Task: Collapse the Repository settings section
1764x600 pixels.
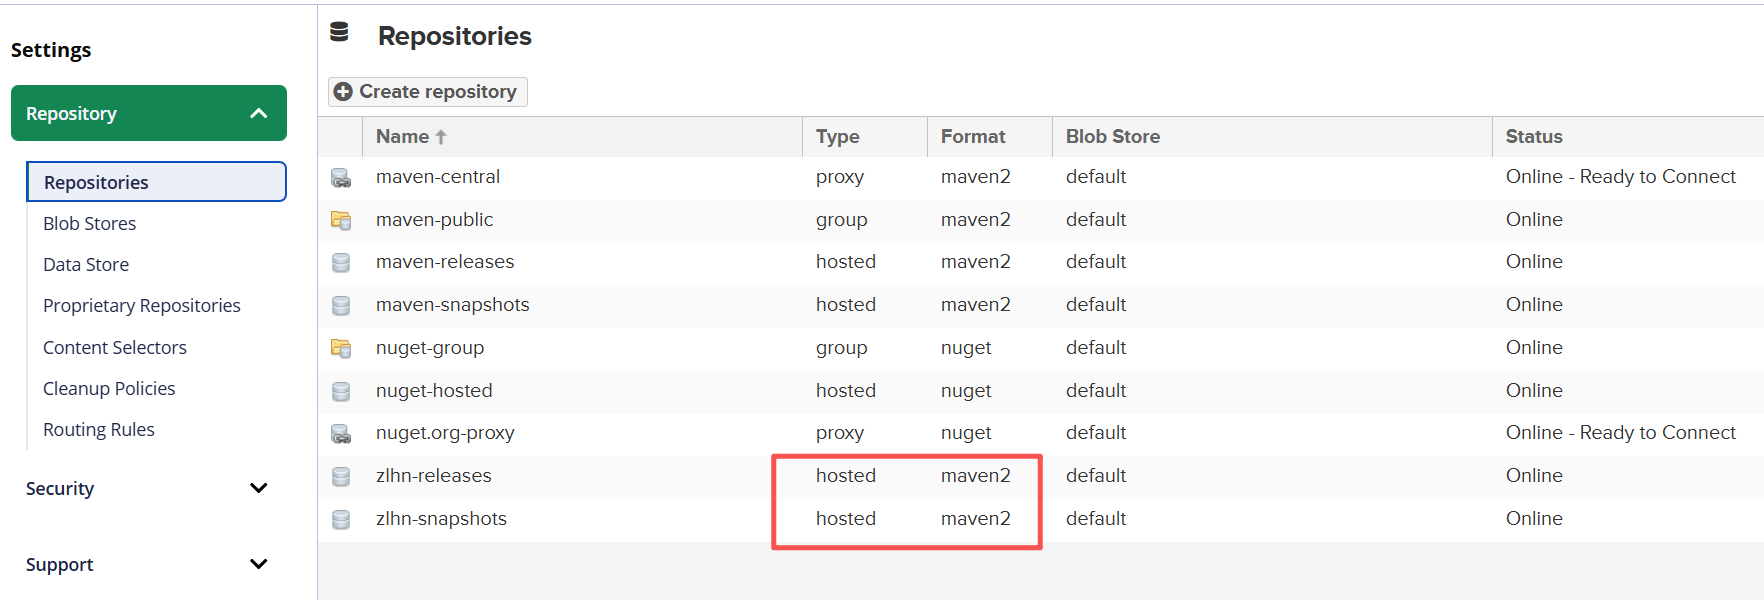Action: (258, 113)
